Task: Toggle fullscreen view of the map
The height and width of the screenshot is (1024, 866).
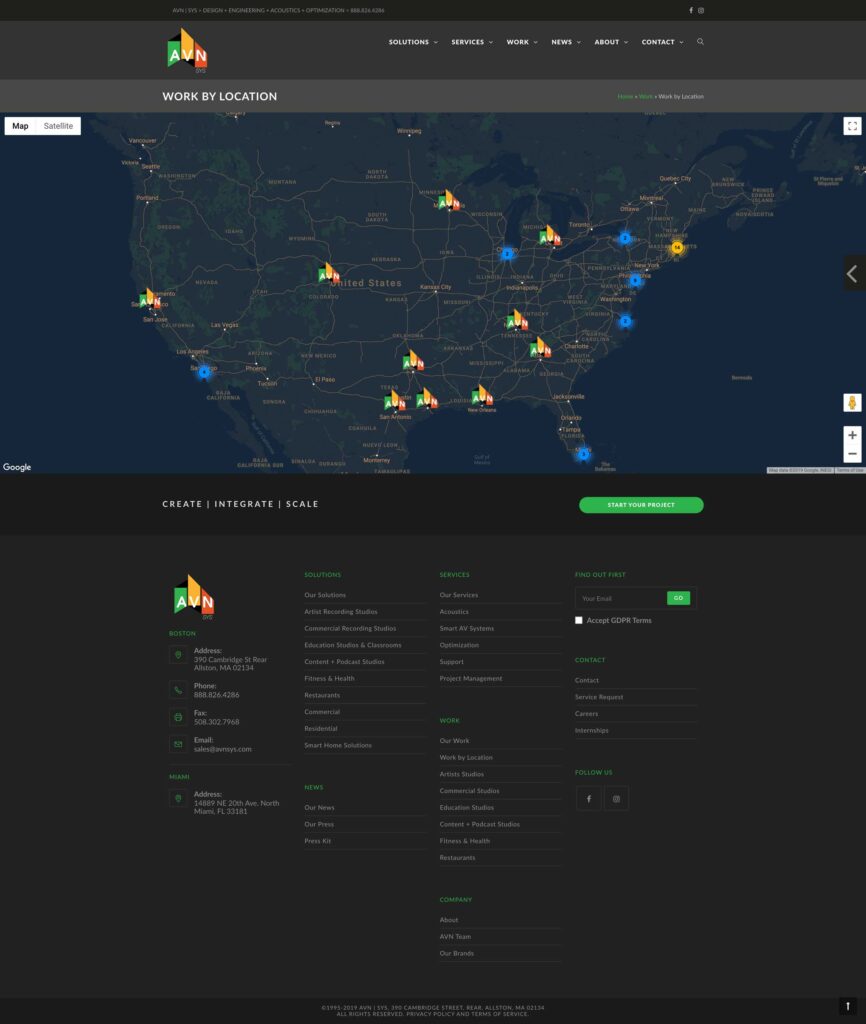Action: click(852, 126)
